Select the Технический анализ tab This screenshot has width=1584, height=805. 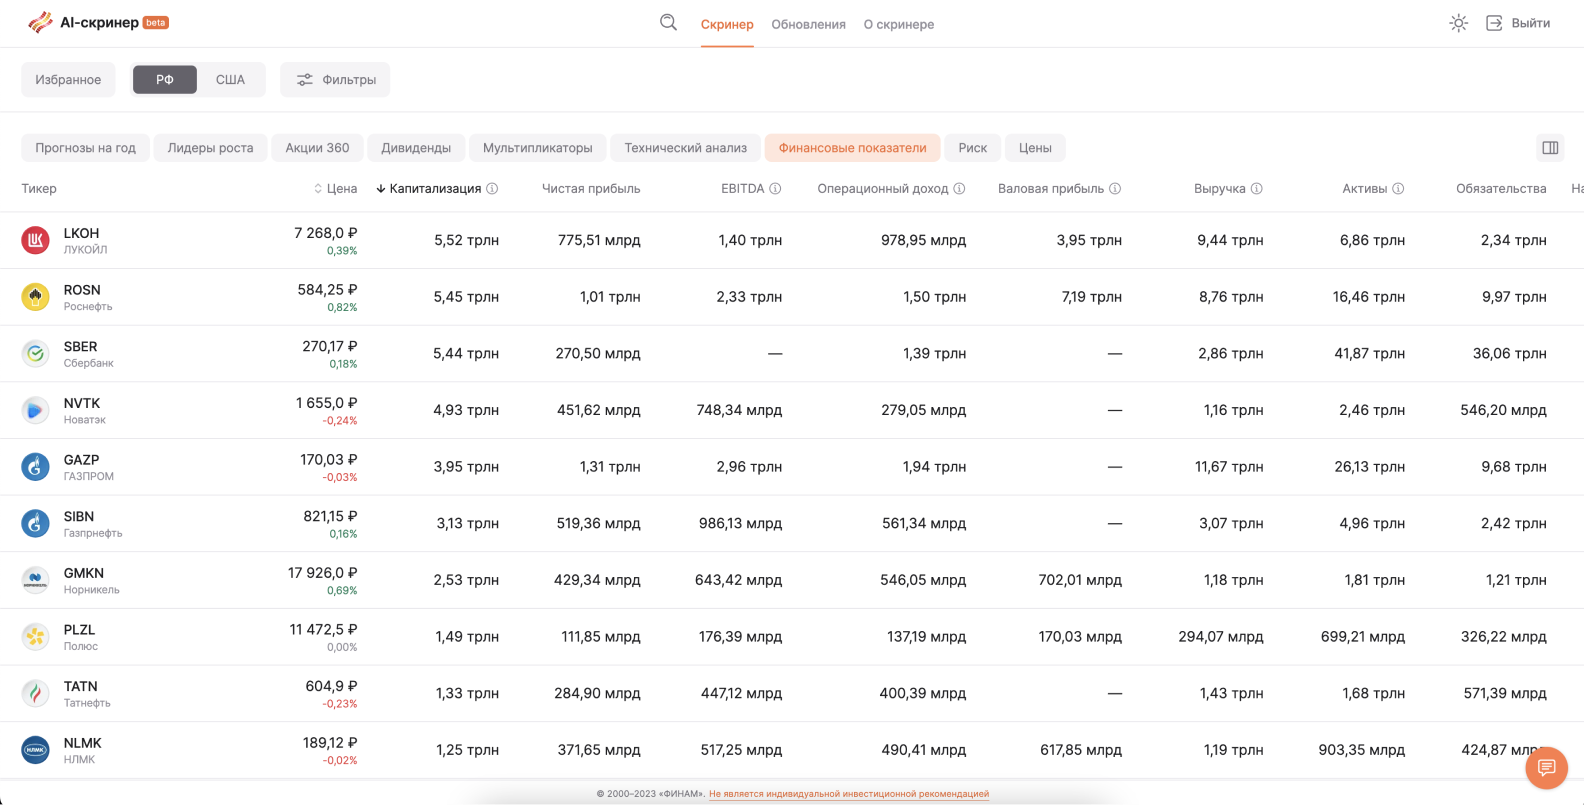point(686,148)
